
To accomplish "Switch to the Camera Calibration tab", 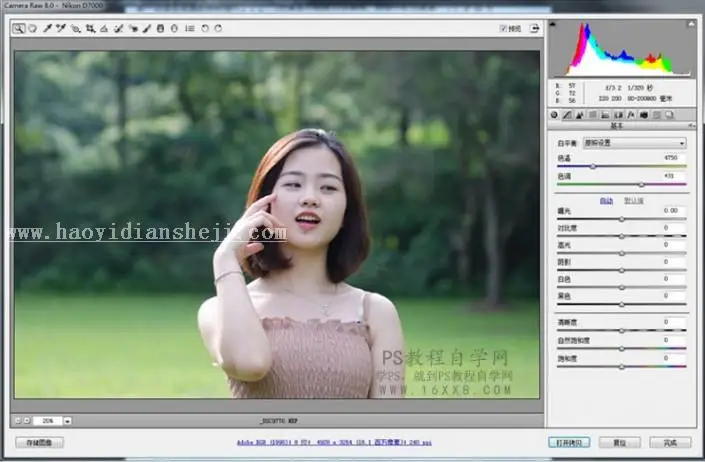I will 644,115.
